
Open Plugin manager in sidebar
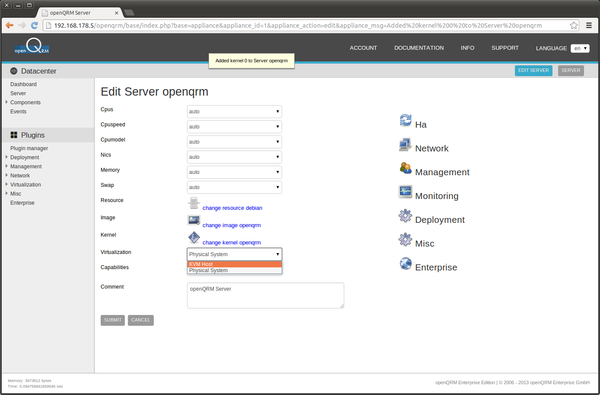[29, 148]
